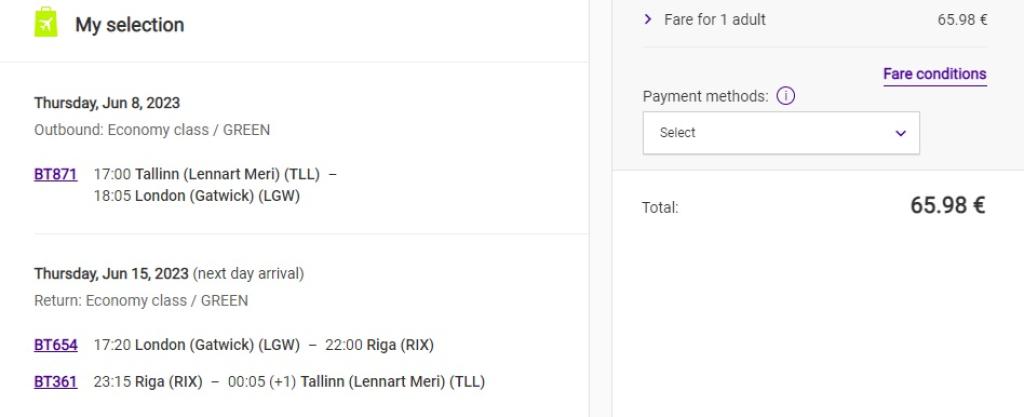Click the 17:00 Tallinn (Lennart Meri) departure text

(206, 174)
